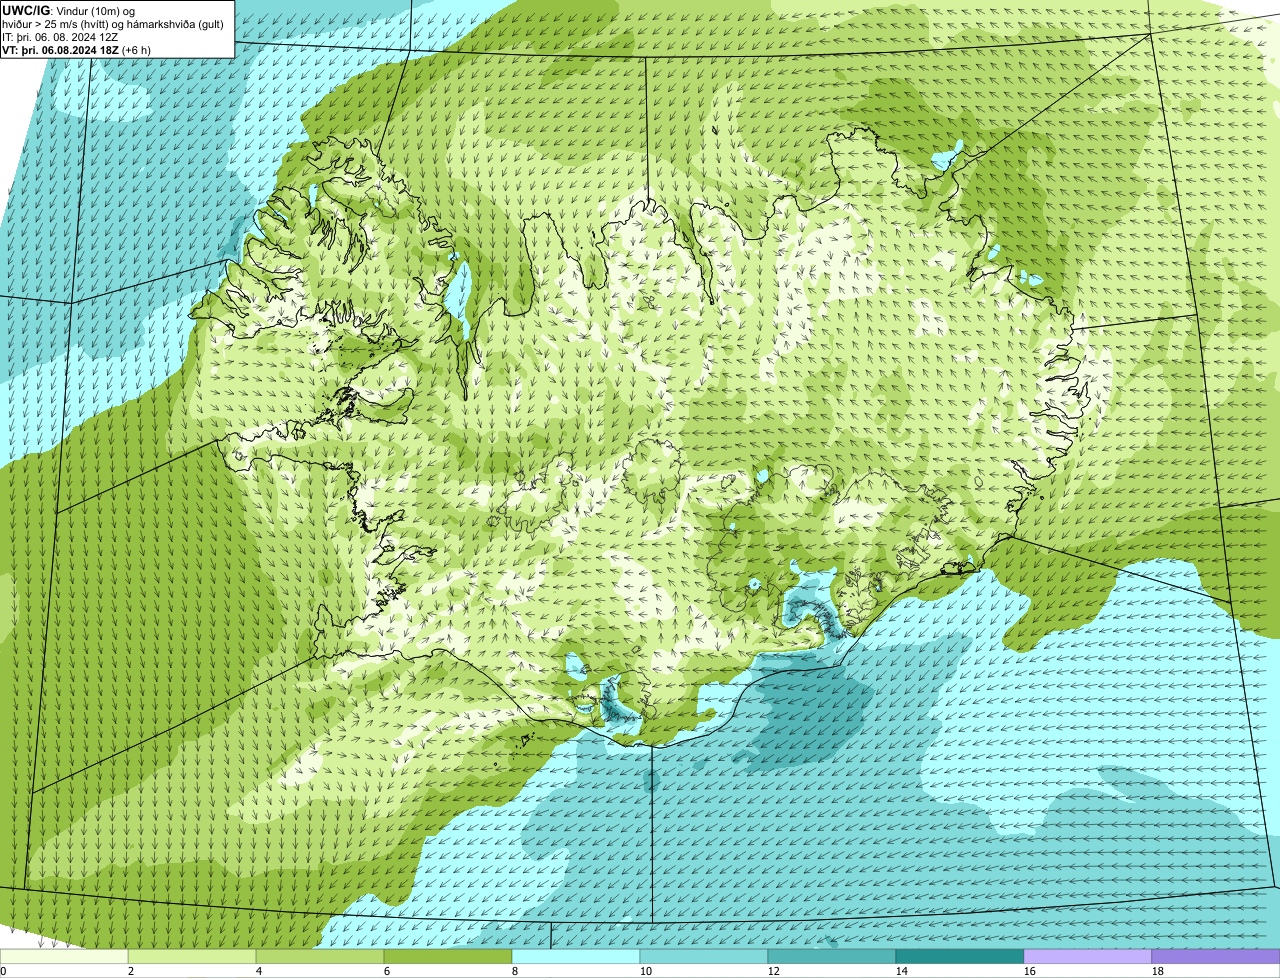Click the title line "UWC/IG: Vindur (10m) og"
The height and width of the screenshot is (978, 1280).
tap(69, 10)
